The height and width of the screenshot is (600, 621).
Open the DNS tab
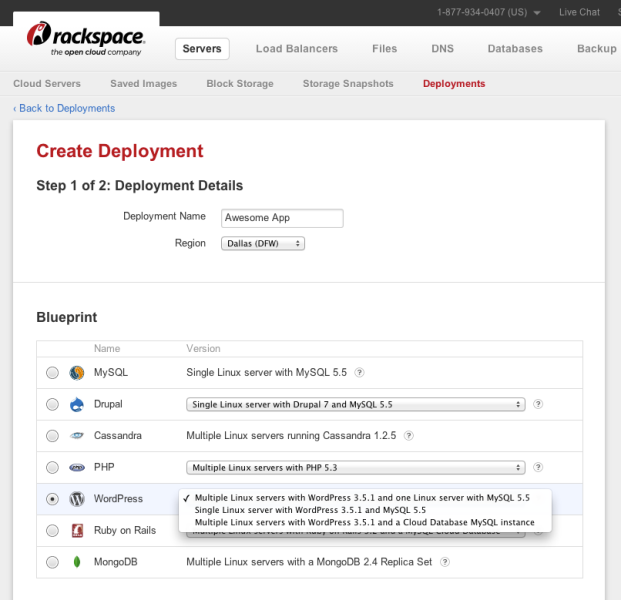pyautogui.click(x=442, y=49)
